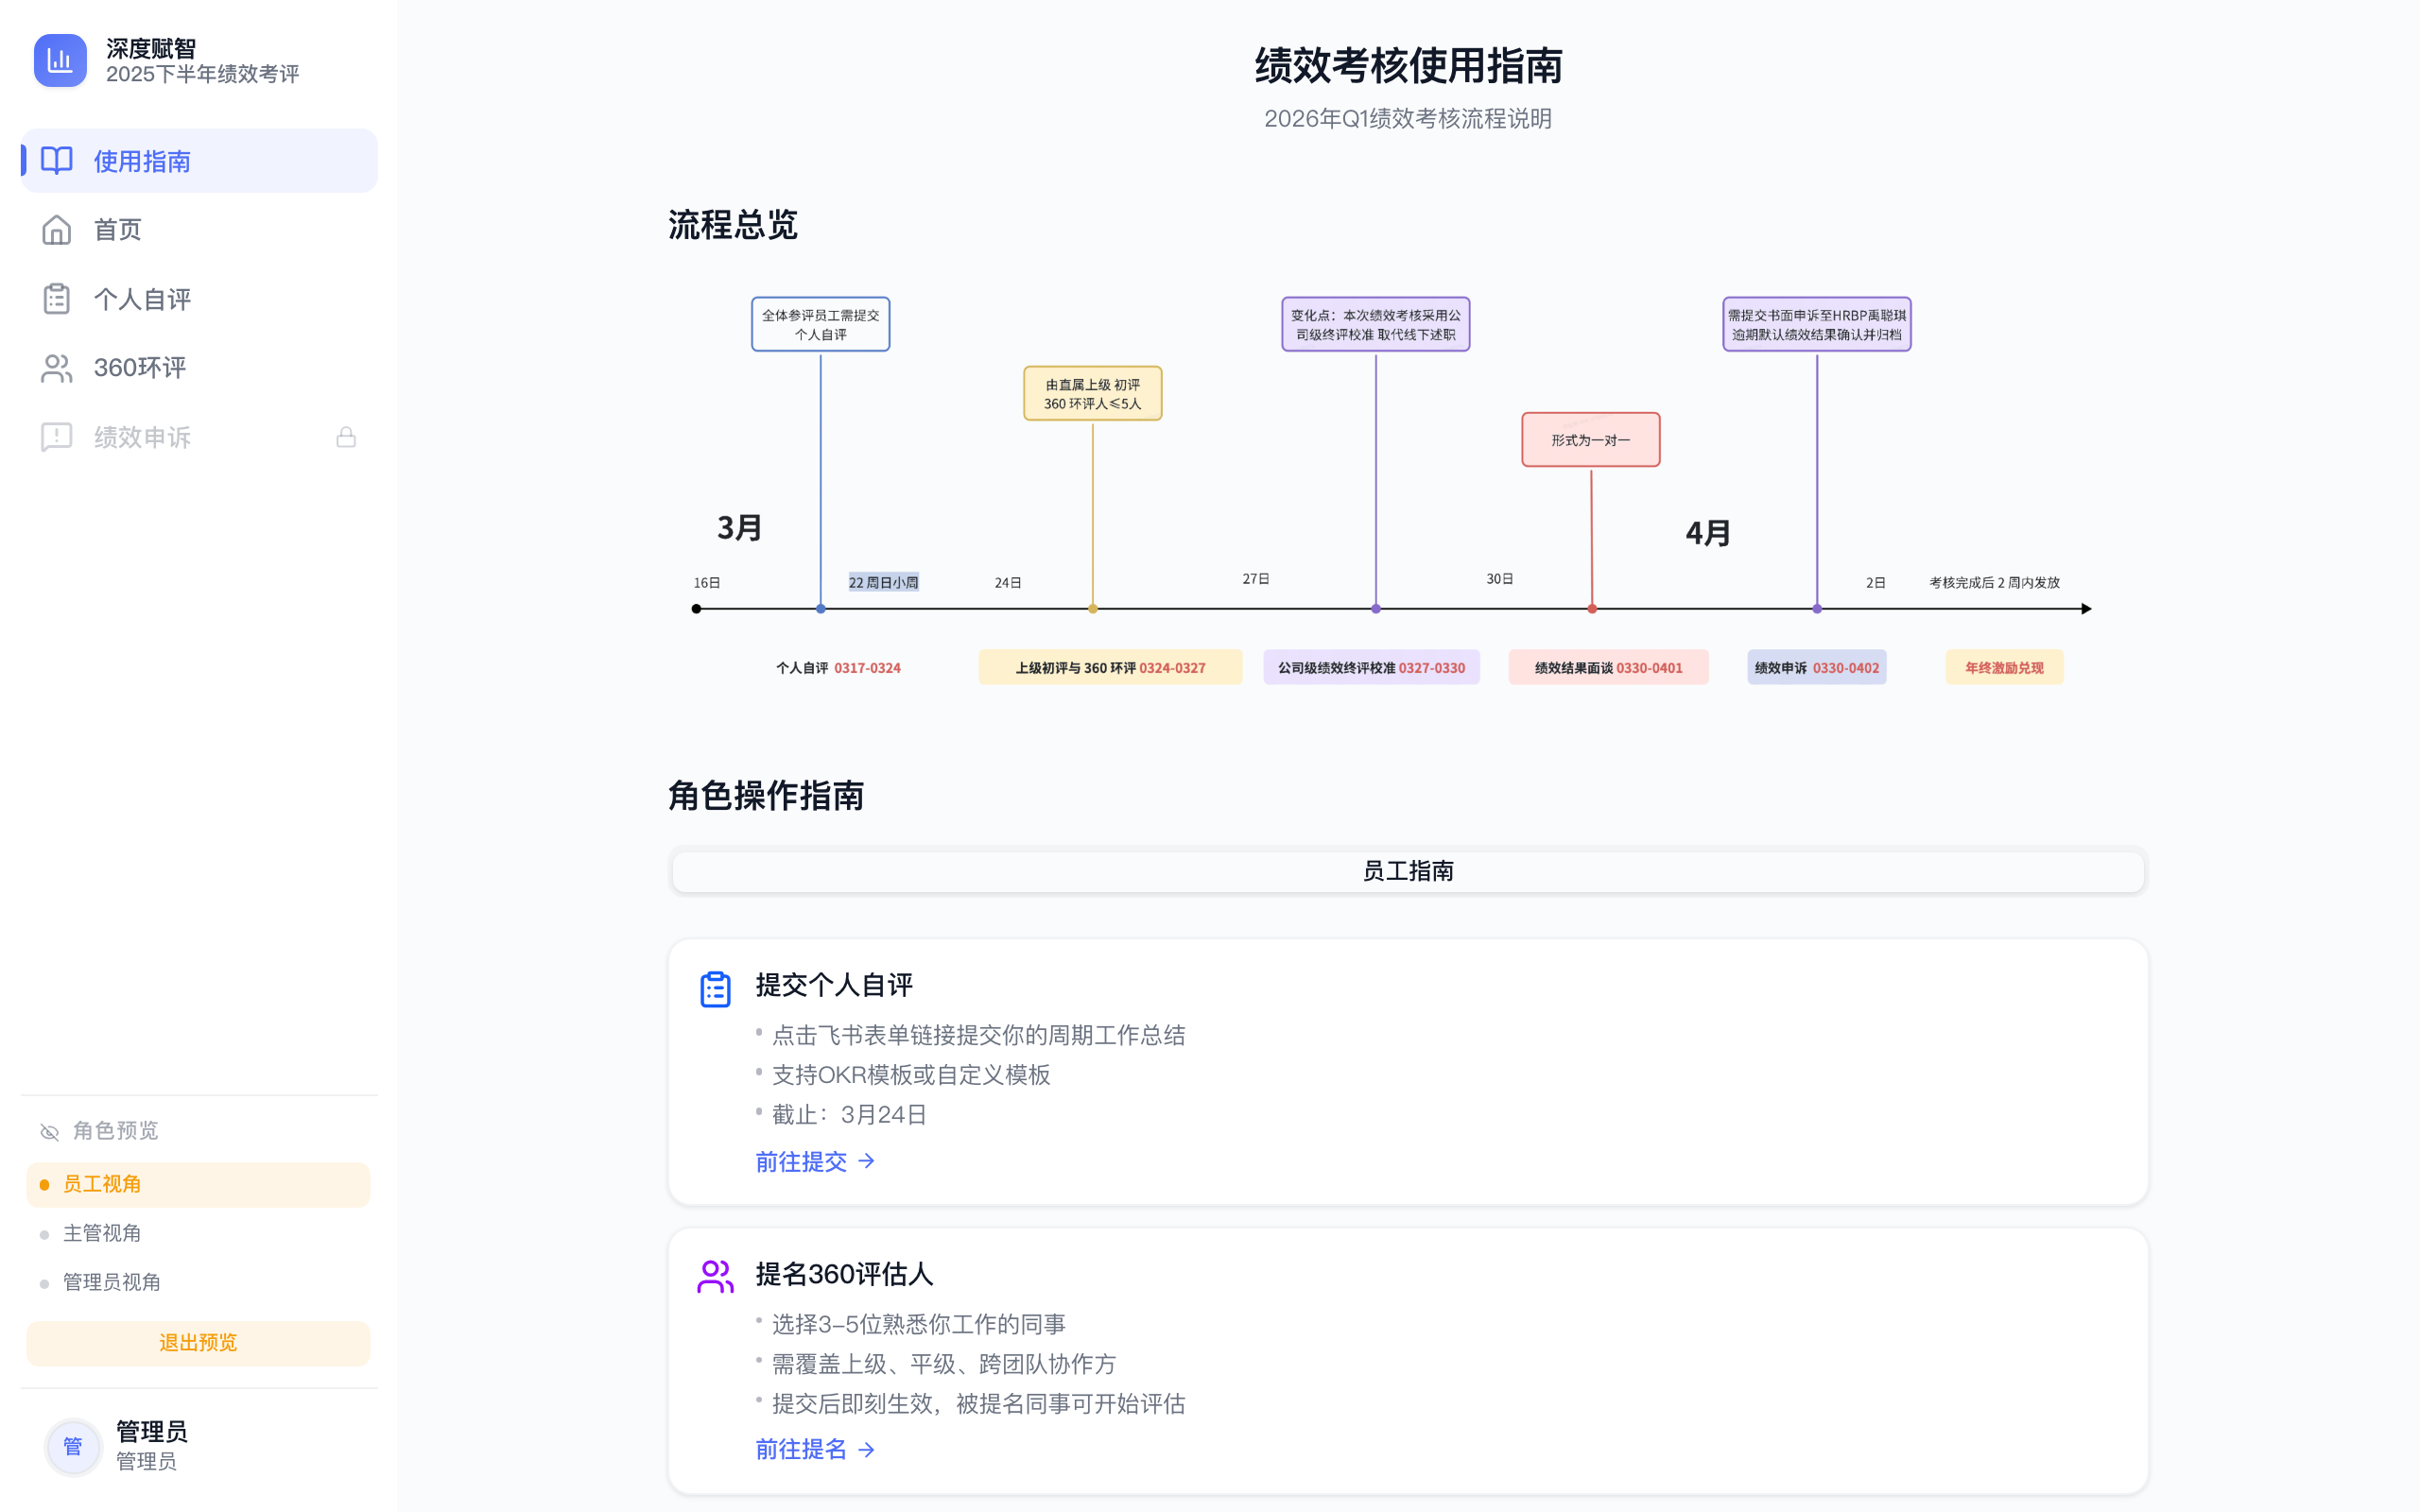Click the clipboard icon beside 提交个人自评
Screen dimensions: 2420x1512
coord(715,988)
